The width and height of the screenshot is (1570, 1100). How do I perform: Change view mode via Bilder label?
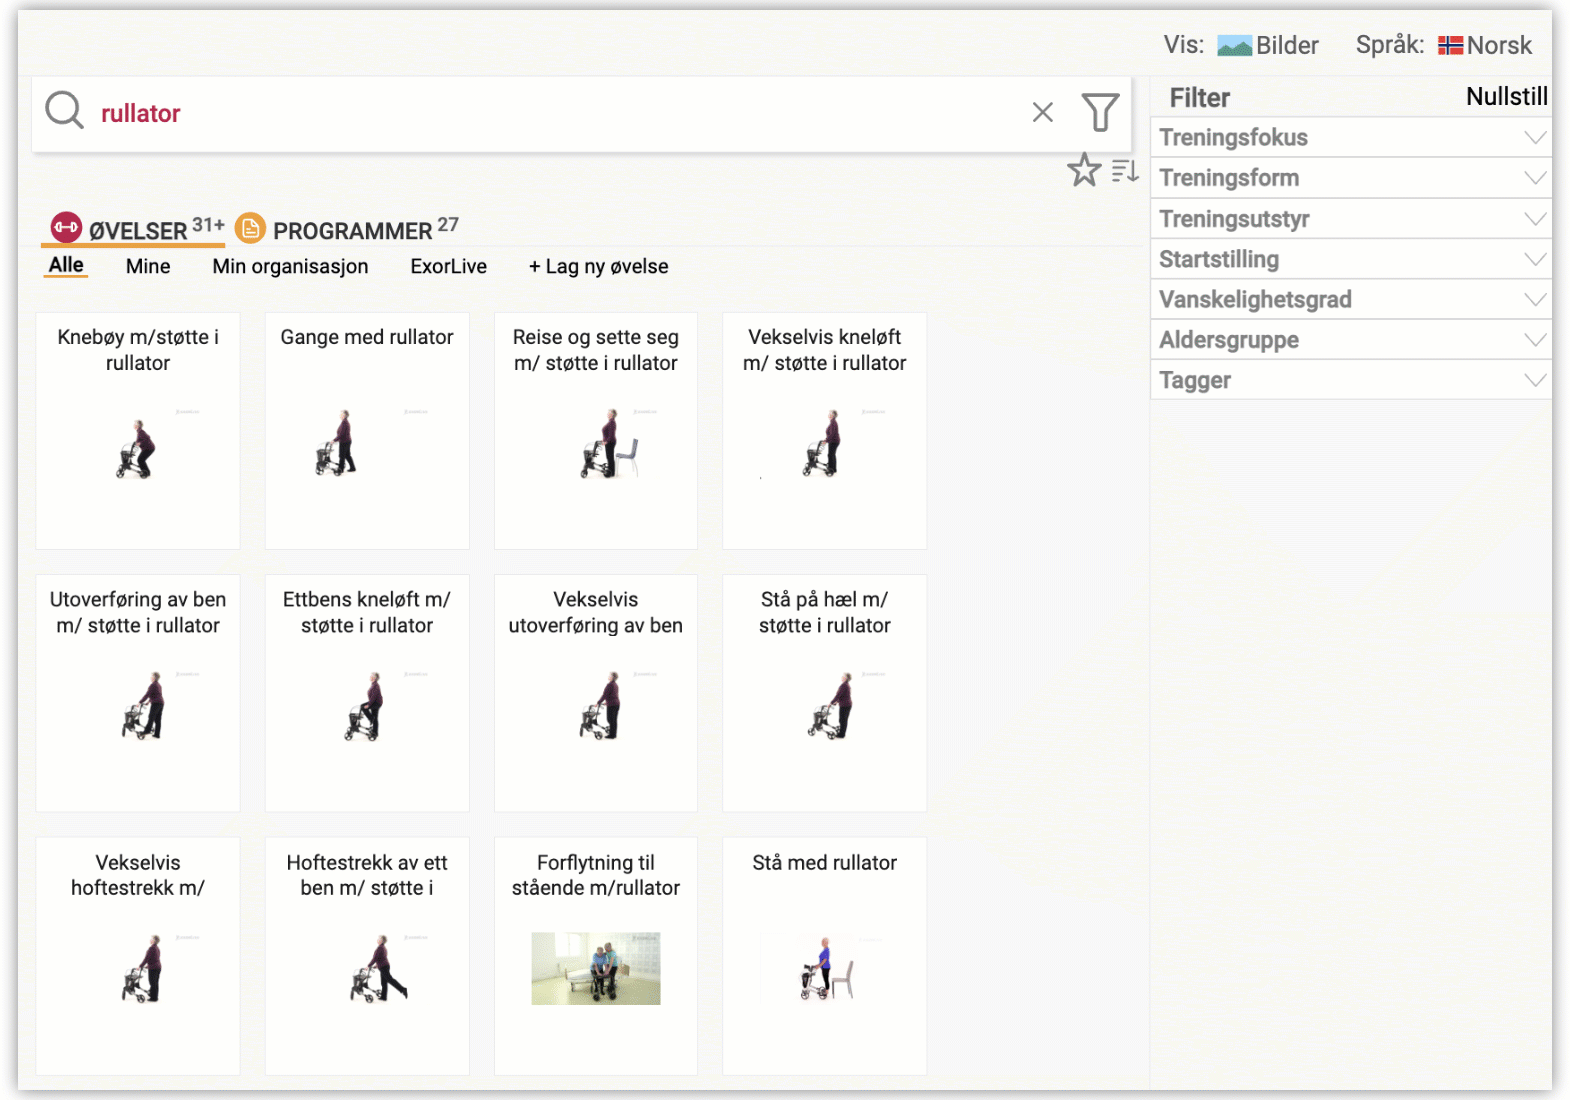1287,46
